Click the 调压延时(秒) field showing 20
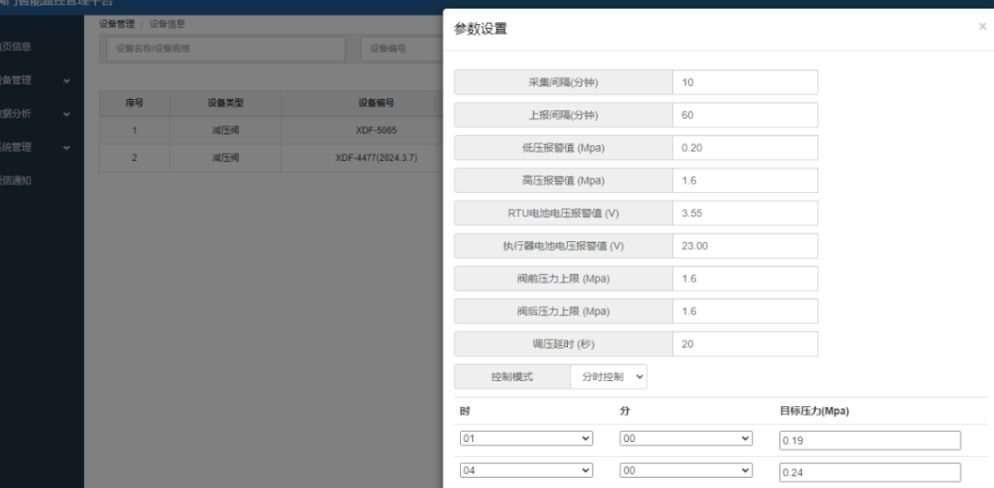 744,345
